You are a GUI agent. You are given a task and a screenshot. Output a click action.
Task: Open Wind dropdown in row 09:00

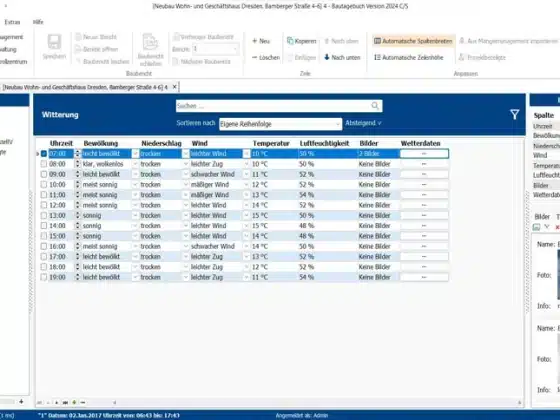tap(246, 174)
